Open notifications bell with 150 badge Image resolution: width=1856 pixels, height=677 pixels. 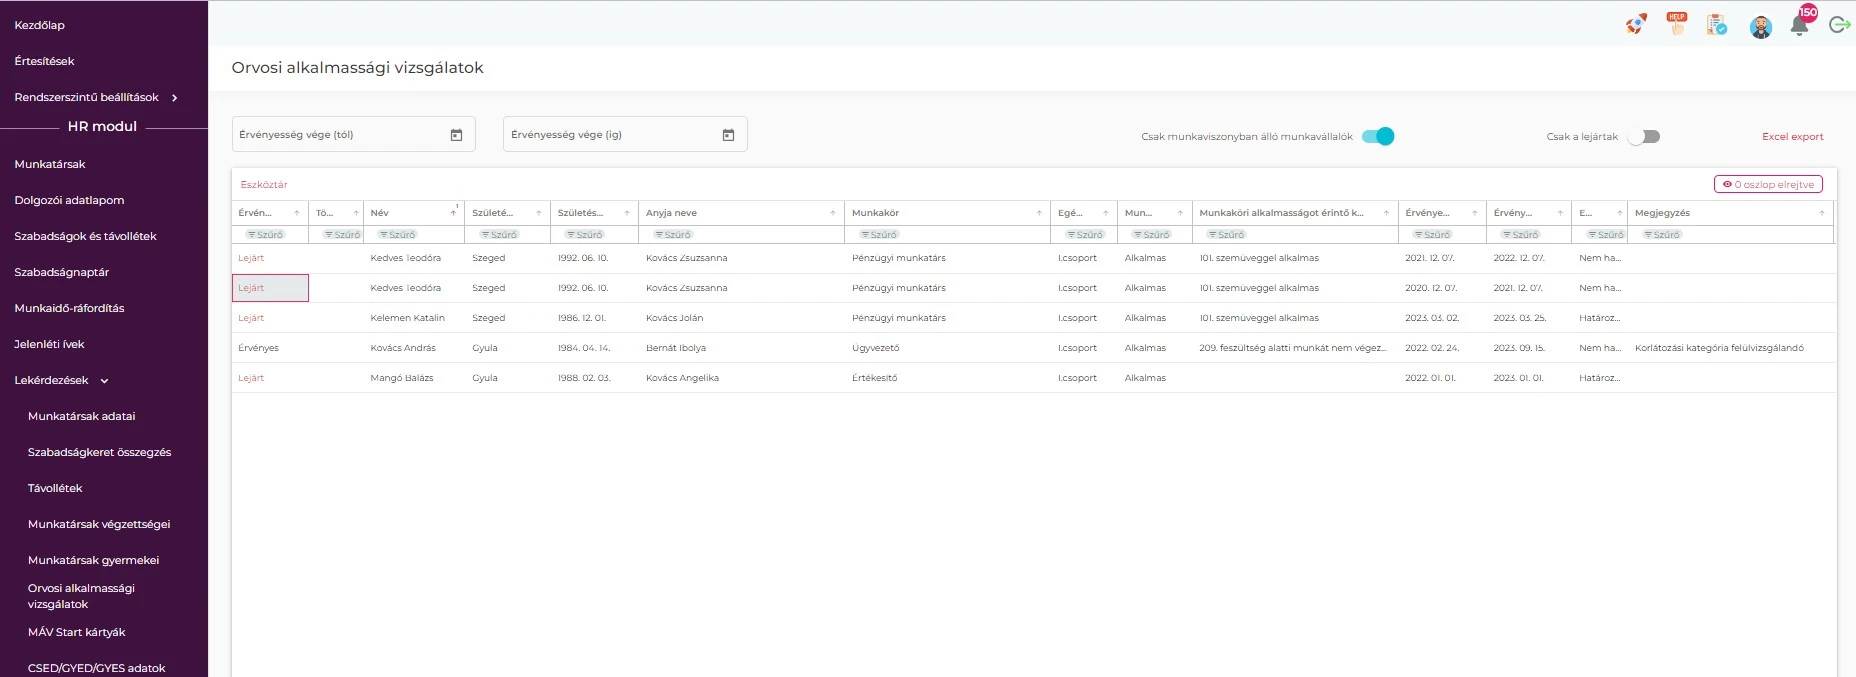[x=1799, y=26]
